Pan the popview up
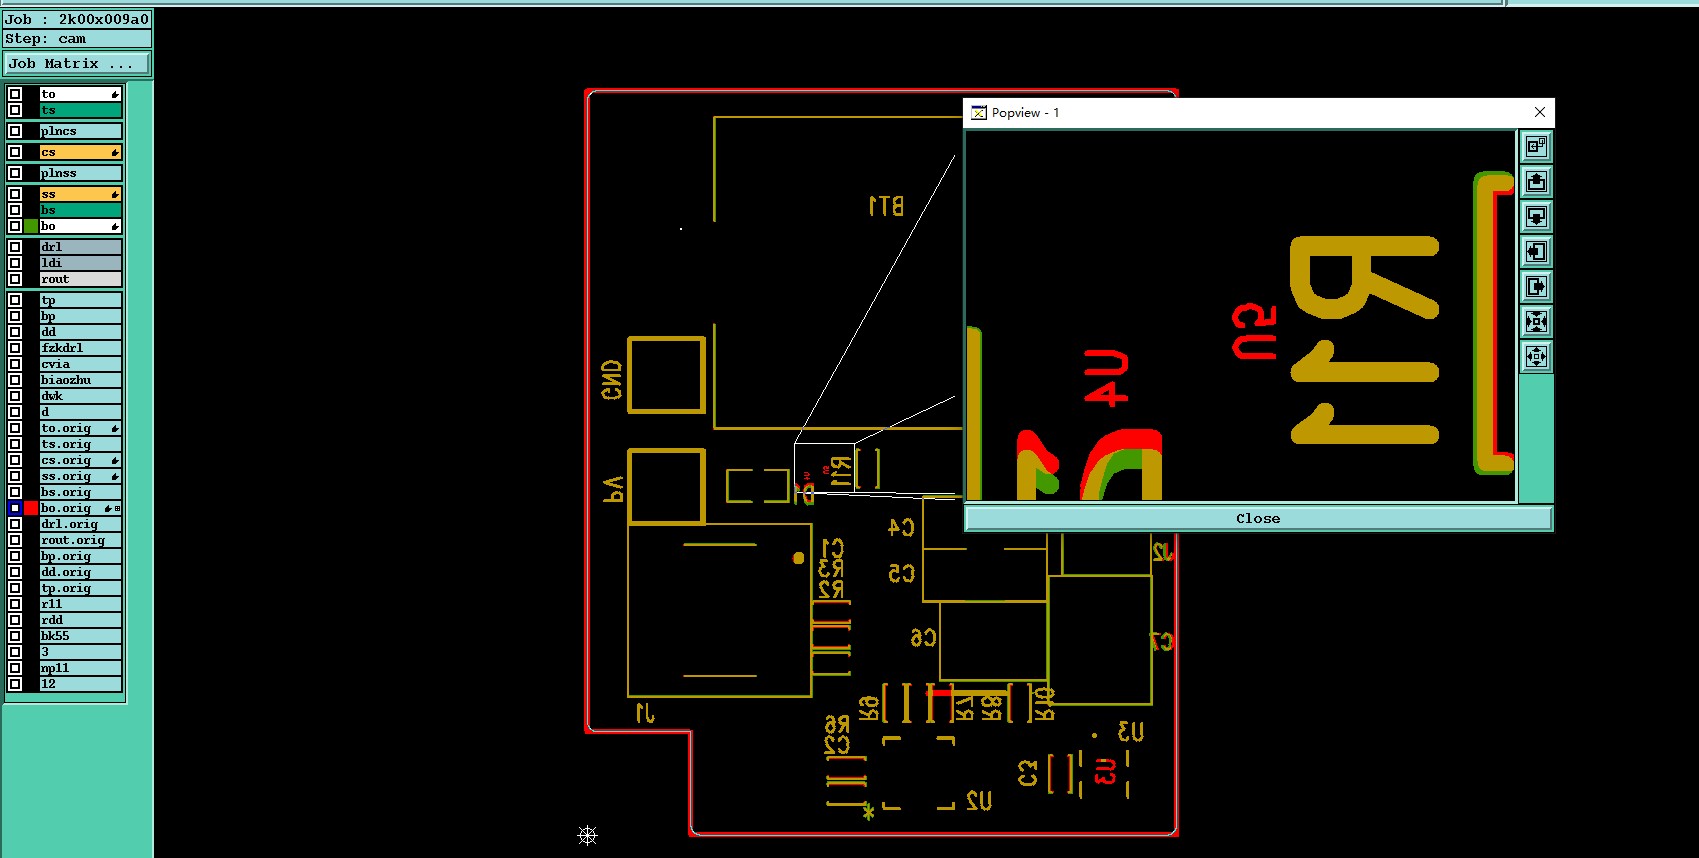 [1537, 182]
